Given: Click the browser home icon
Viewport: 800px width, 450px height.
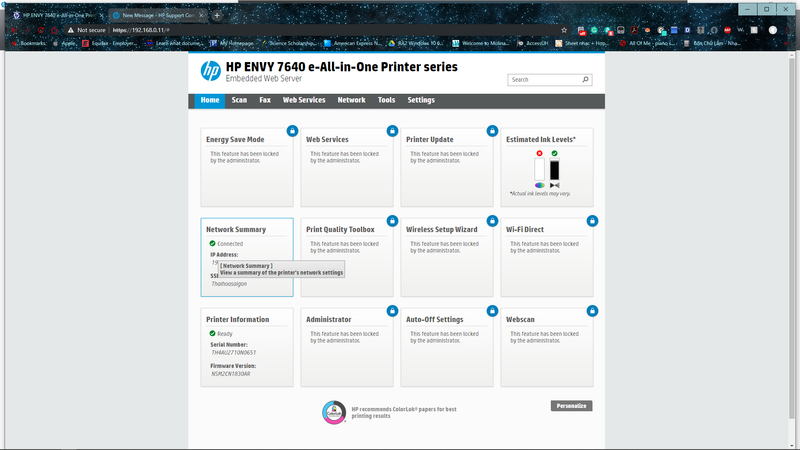Looking at the screenshot, I should pos(54,30).
